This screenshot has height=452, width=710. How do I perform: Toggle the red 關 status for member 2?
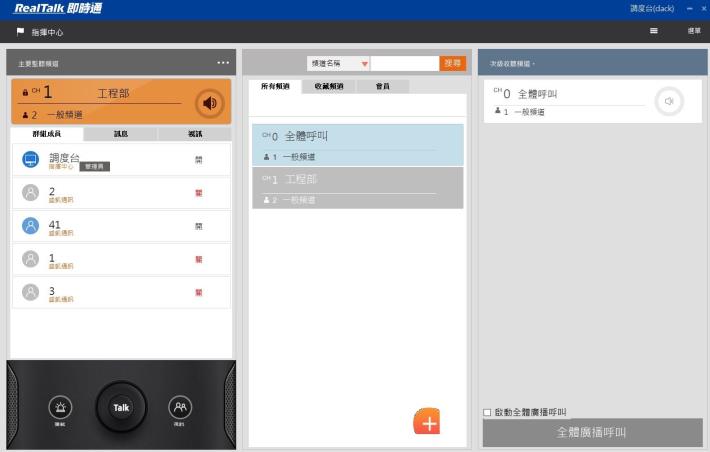pos(198,193)
